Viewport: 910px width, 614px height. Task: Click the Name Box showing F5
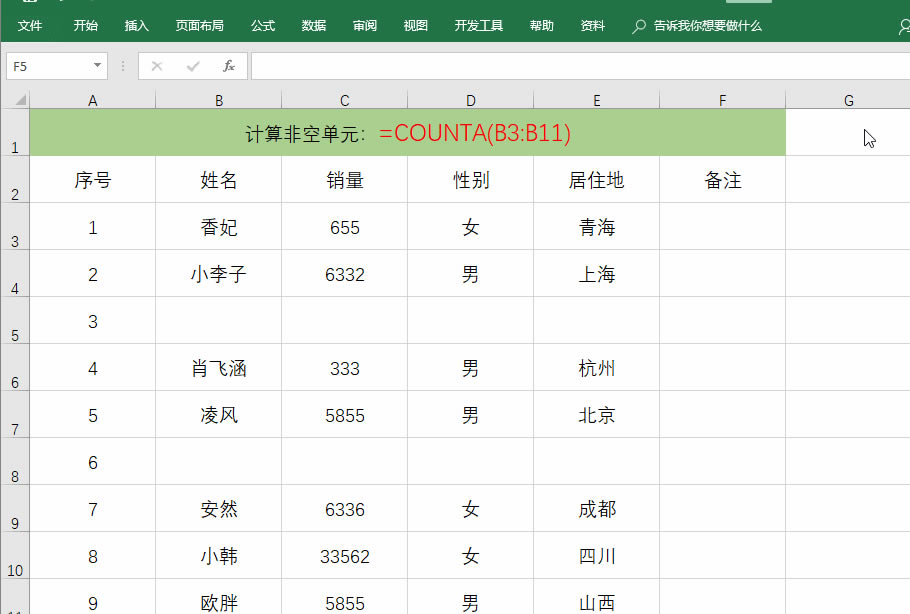pyautogui.click(x=48, y=66)
